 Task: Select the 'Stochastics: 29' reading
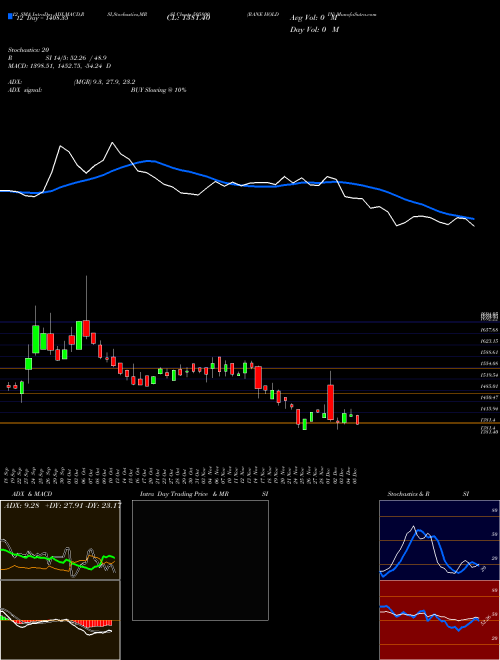tap(29, 50)
